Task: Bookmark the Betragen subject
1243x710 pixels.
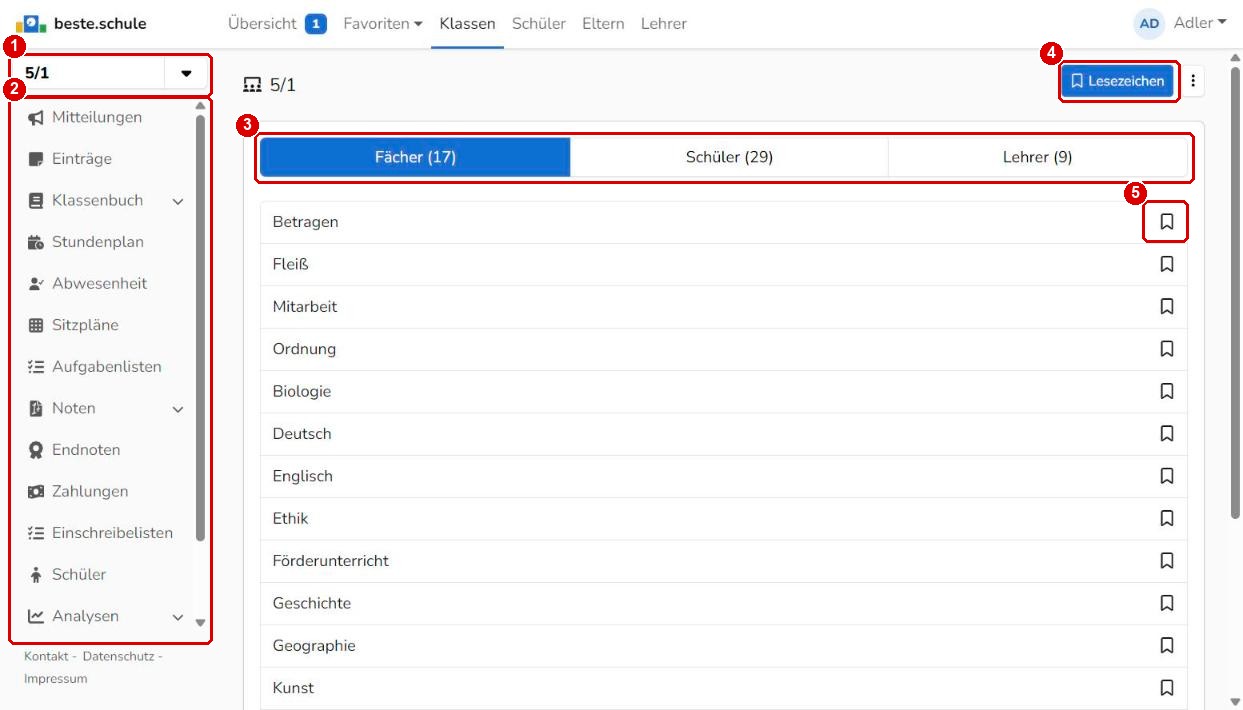Action: point(1166,222)
